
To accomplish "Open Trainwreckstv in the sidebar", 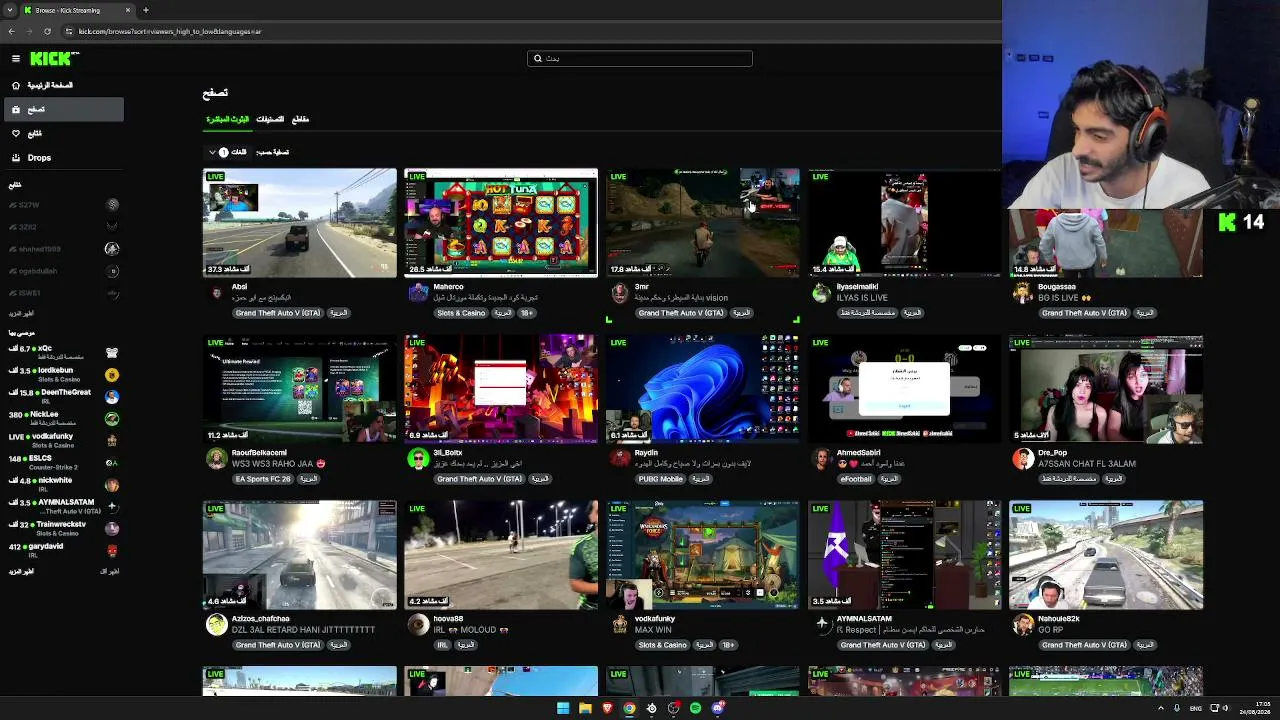I will [63, 528].
